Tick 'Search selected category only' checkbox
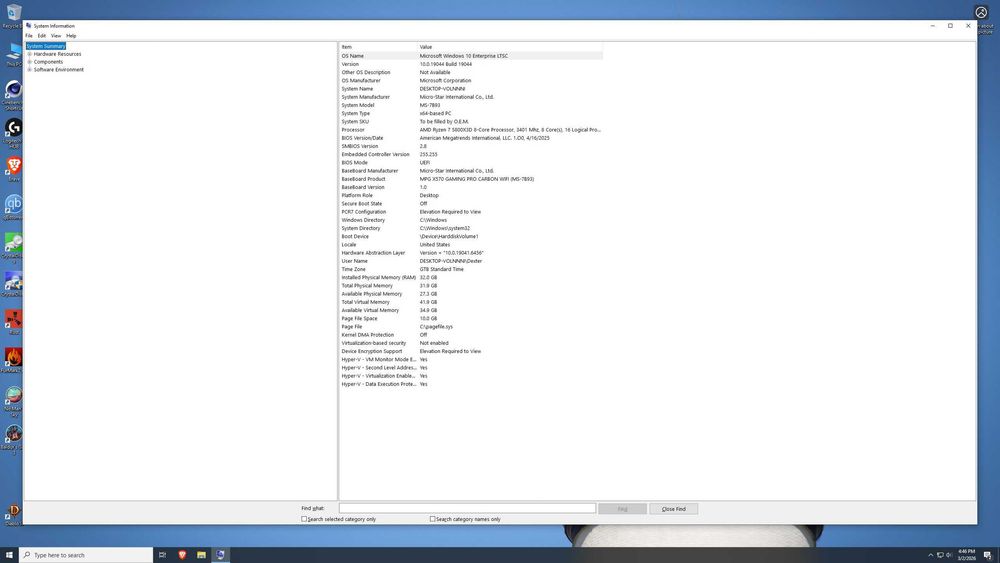The image size is (1000, 563). (304, 519)
